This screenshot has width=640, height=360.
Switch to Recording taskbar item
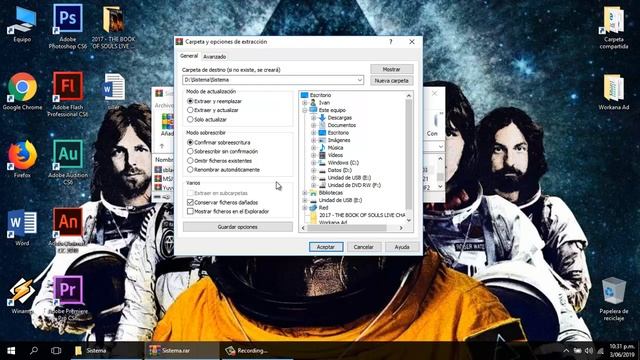tap(258, 351)
